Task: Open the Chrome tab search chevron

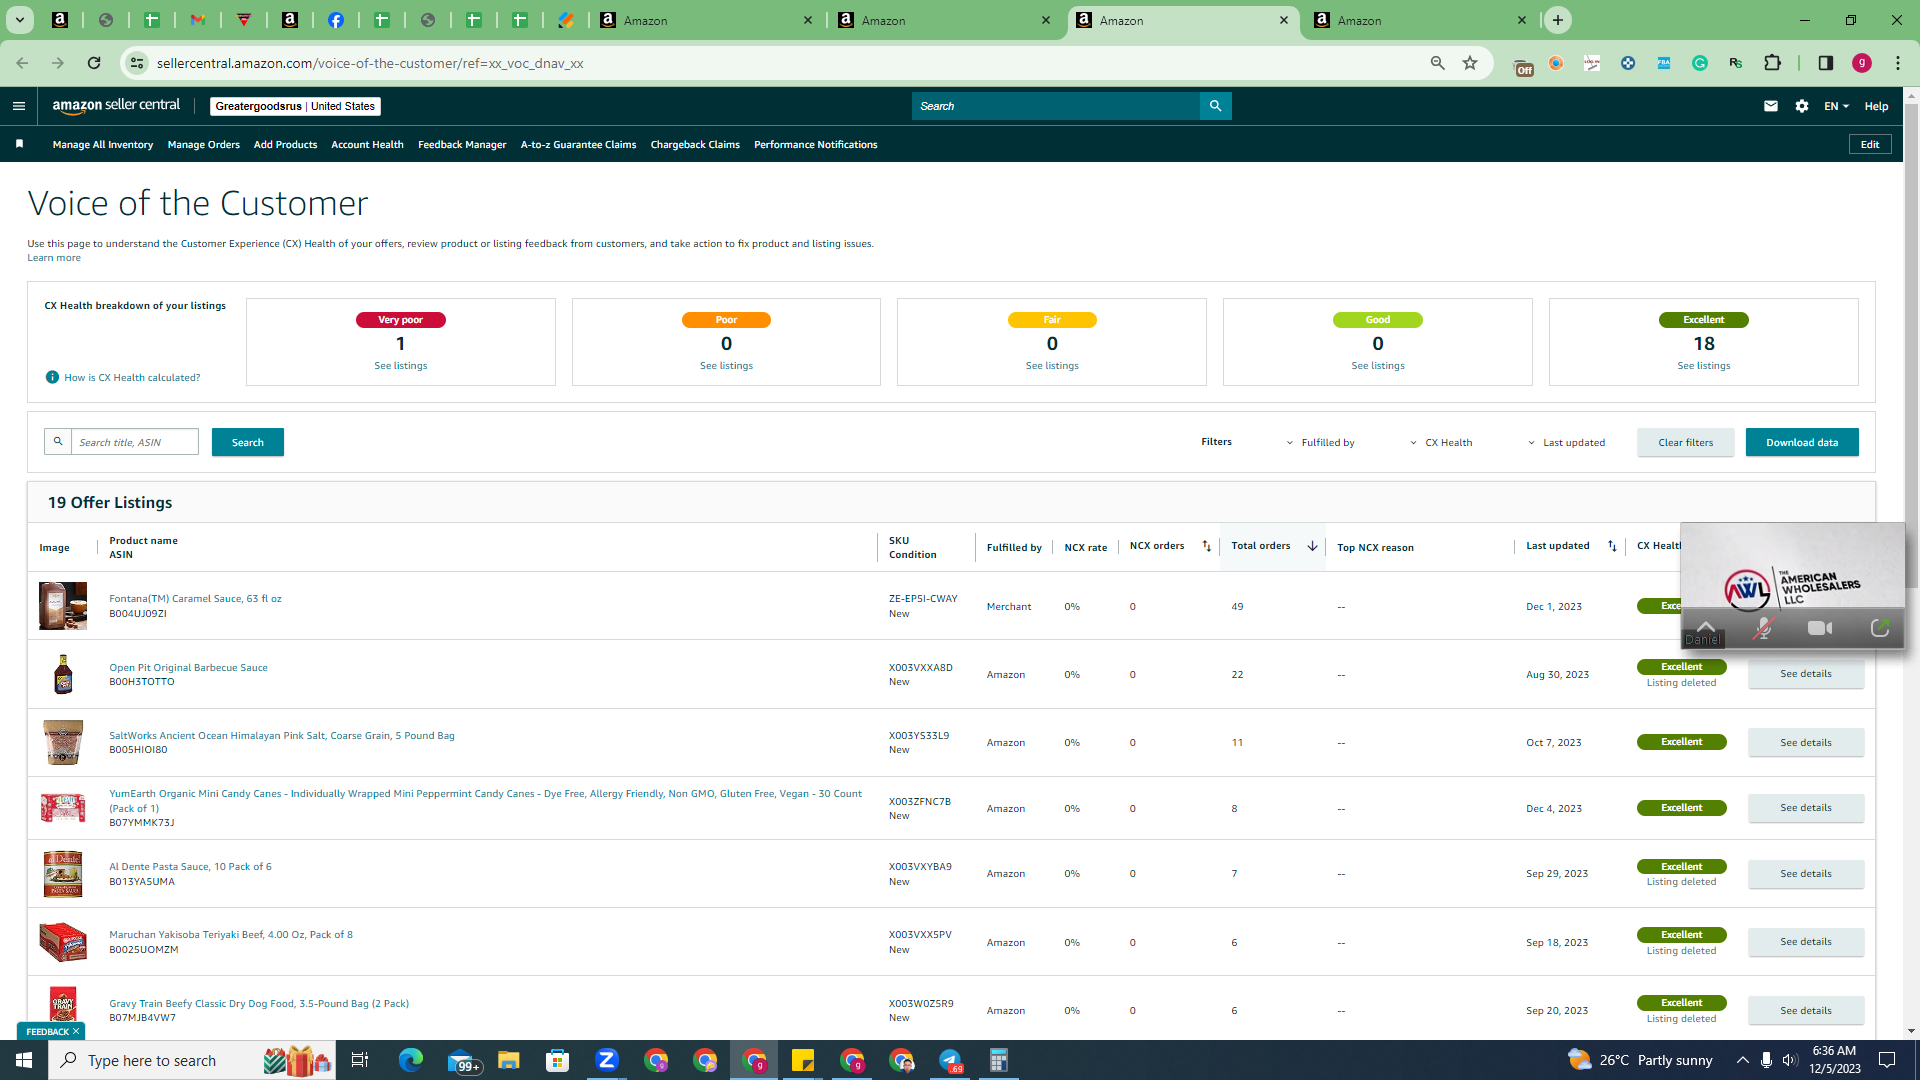Action: 19,20
